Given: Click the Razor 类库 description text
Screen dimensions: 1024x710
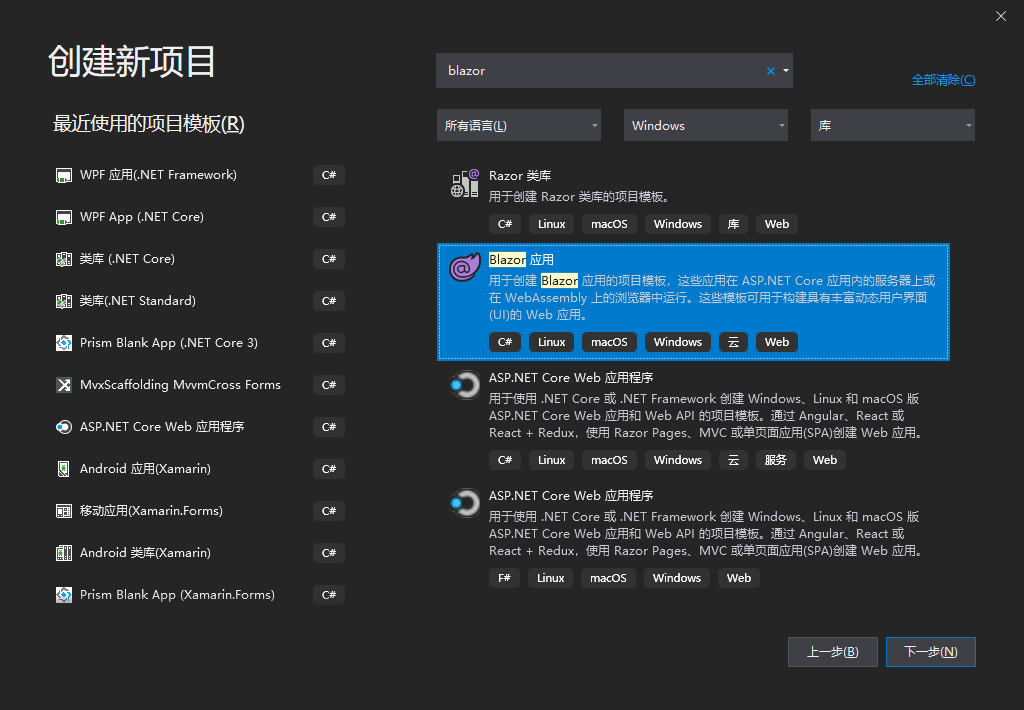Looking at the screenshot, I should pos(579,197).
